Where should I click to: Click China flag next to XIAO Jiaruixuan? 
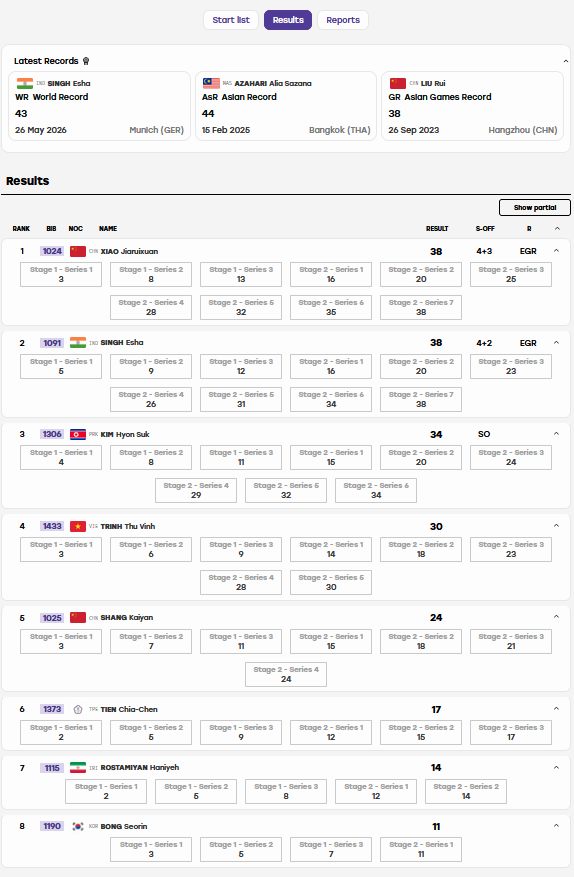click(x=78, y=251)
